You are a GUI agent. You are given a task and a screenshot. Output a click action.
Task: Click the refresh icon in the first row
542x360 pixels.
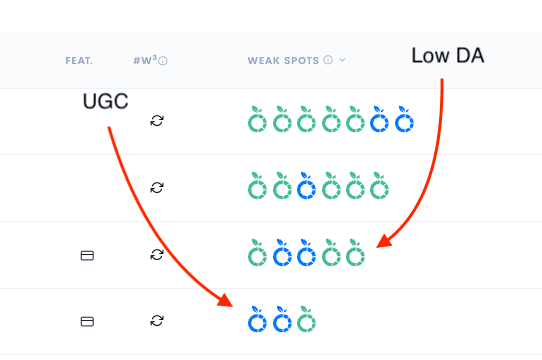click(x=157, y=121)
